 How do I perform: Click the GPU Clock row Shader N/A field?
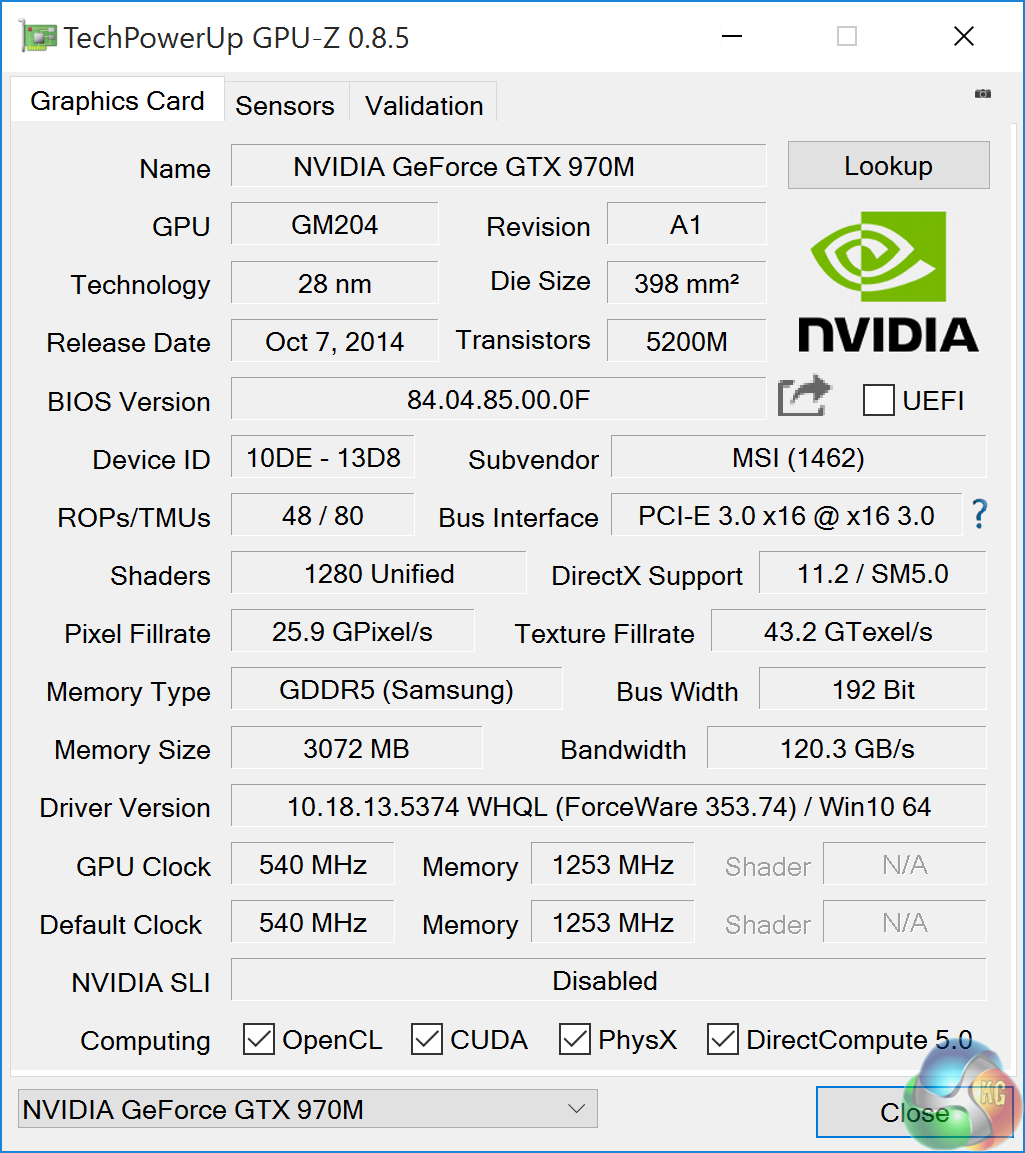[904, 864]
